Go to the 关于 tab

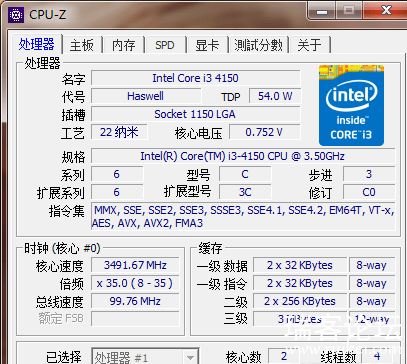coord(309,45)
